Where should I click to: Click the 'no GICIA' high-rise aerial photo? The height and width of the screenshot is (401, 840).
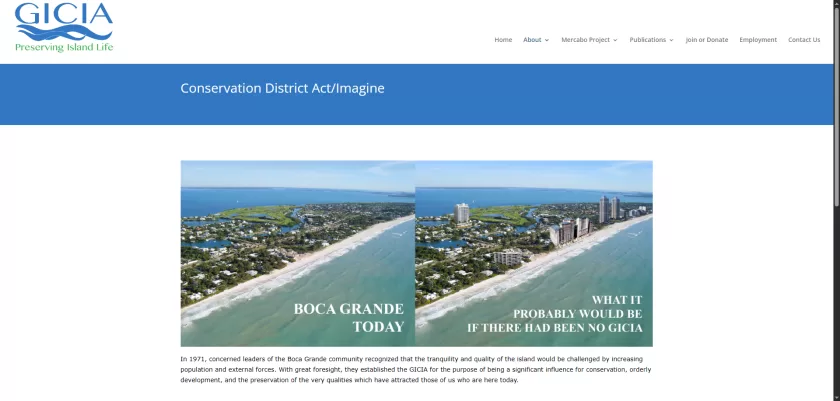[533, 230]
